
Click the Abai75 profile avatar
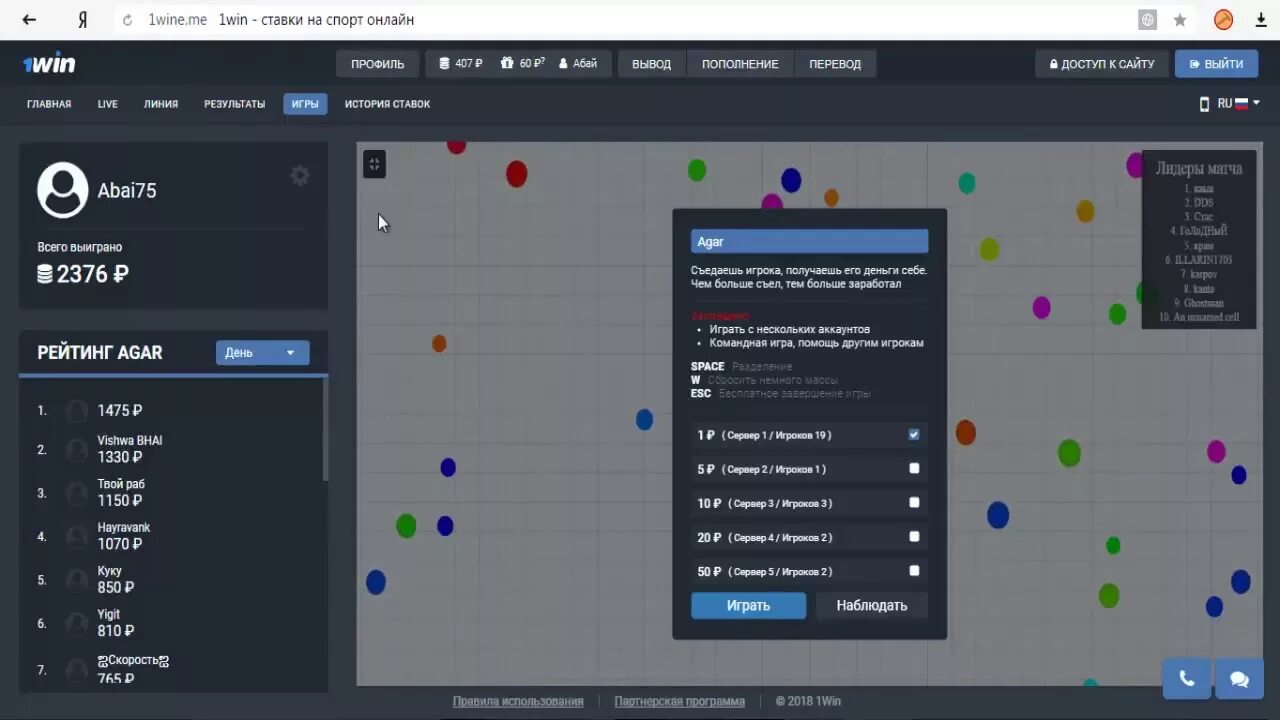point(62,190)
